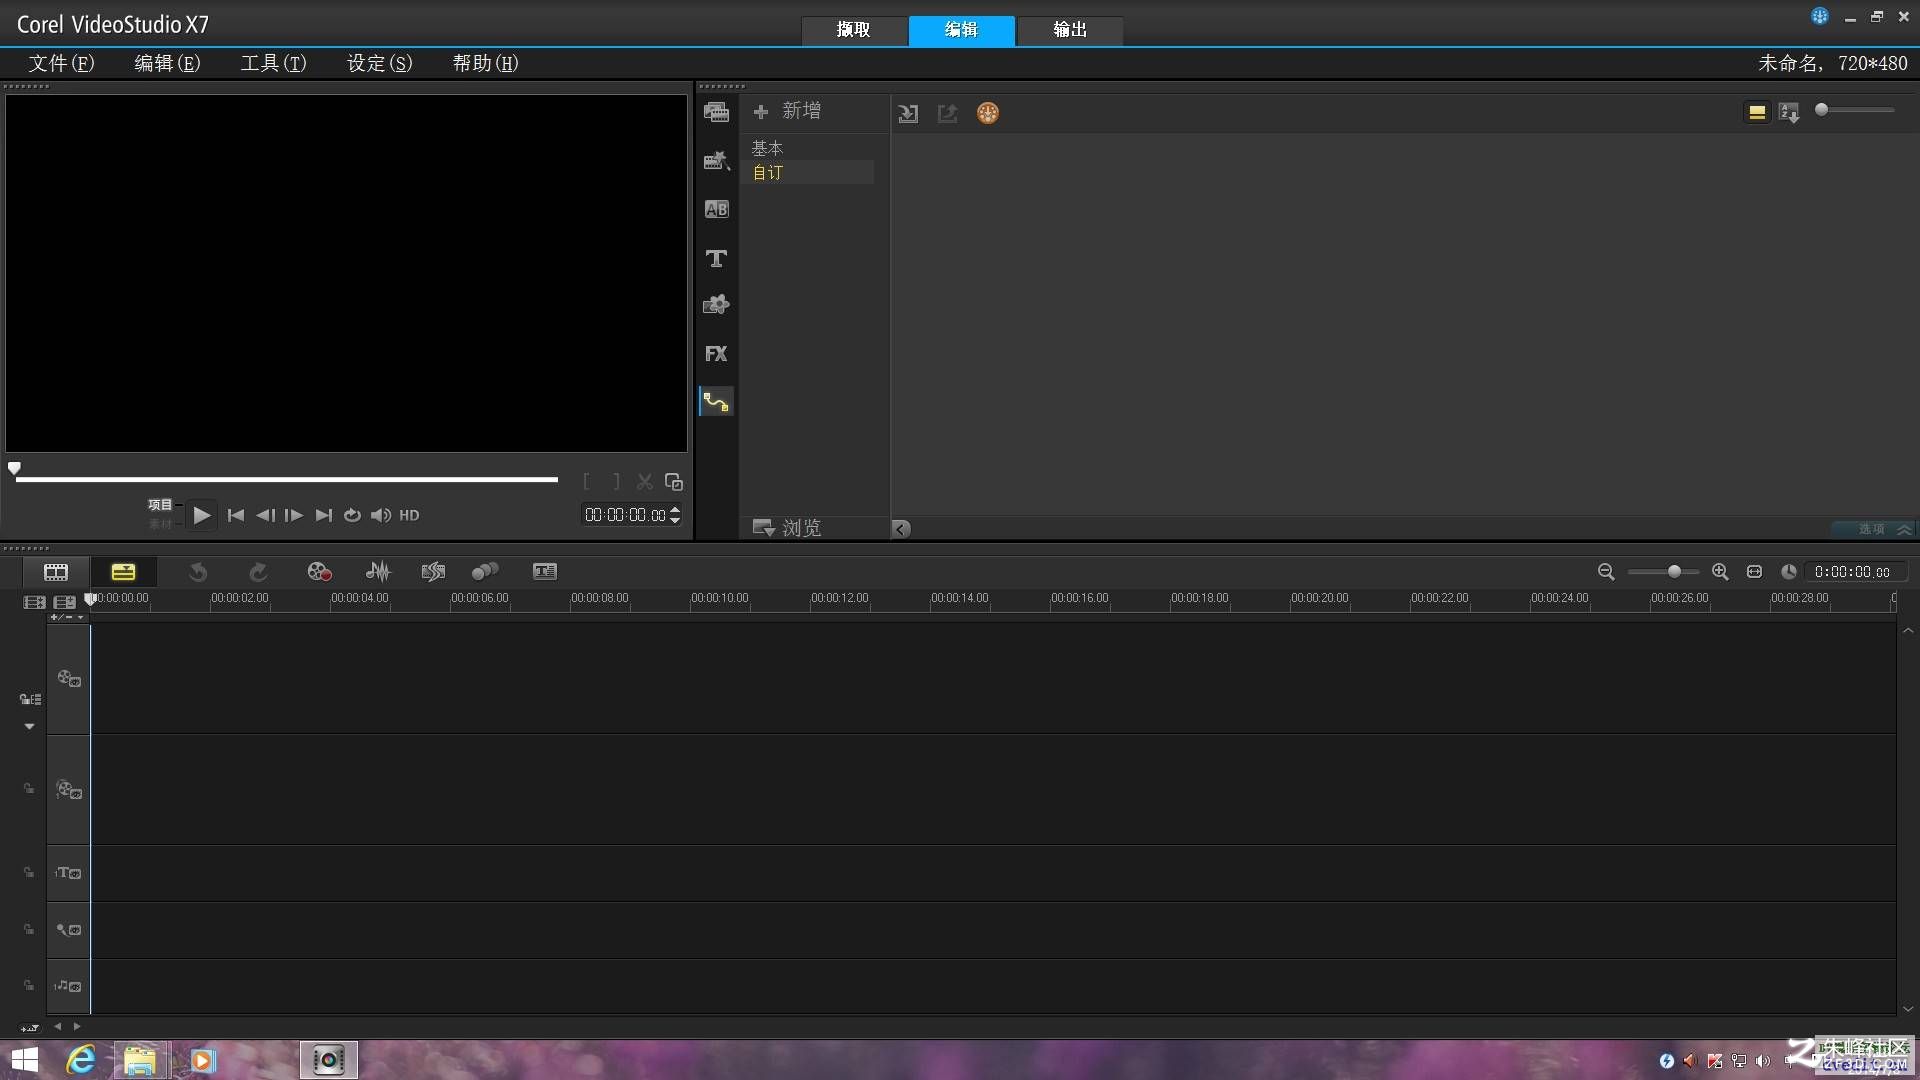Click the 新增 add folder button
1920x1080 pixels.
[x=787, y=111]
